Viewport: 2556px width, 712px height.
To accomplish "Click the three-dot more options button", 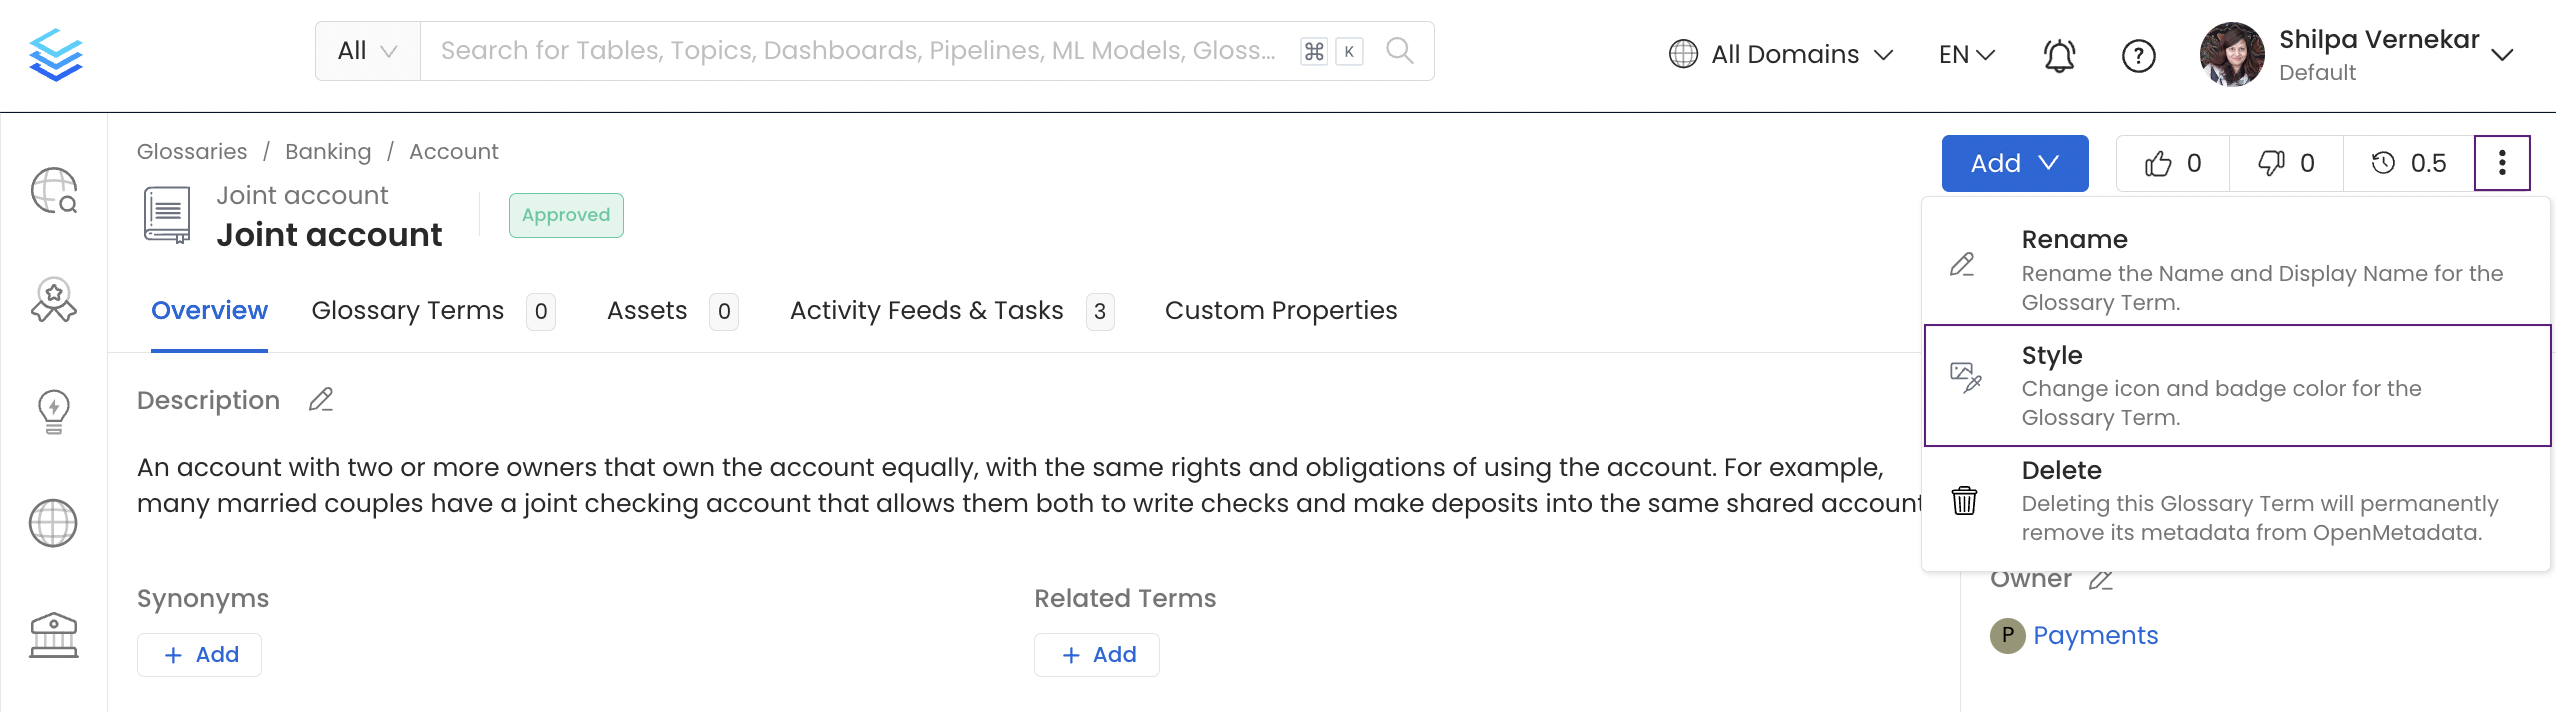I will coord(2501,163).
